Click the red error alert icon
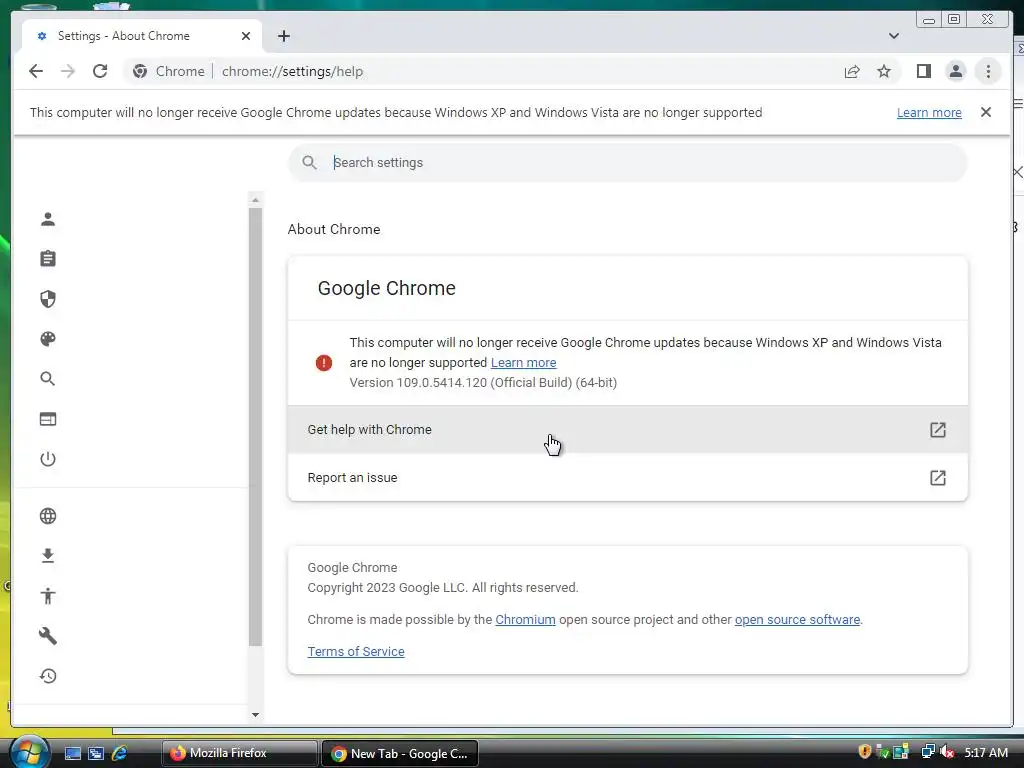1024x768 pixels. pos(323,362)
